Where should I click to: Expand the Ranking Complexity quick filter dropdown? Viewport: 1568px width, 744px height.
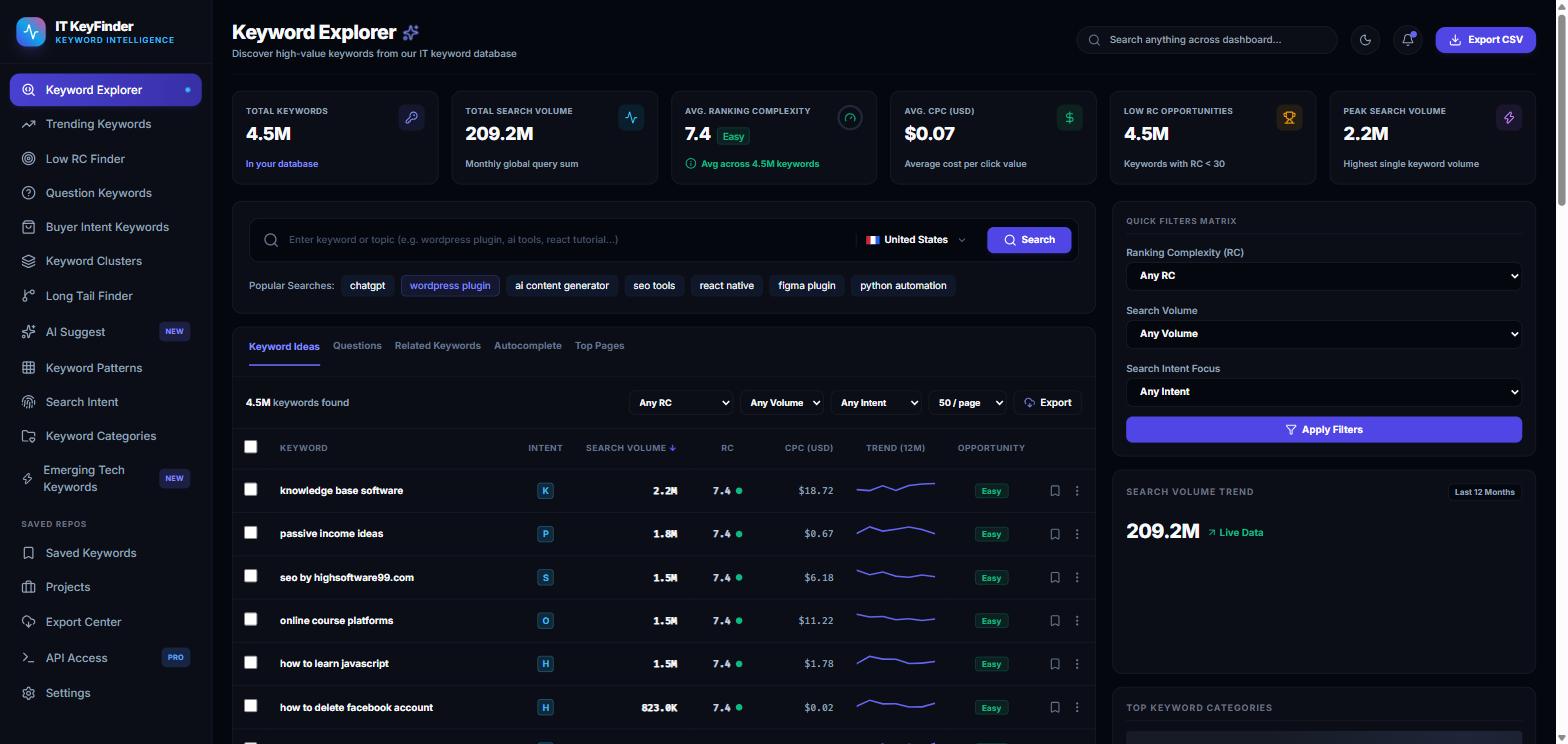tap(1324, 276)
